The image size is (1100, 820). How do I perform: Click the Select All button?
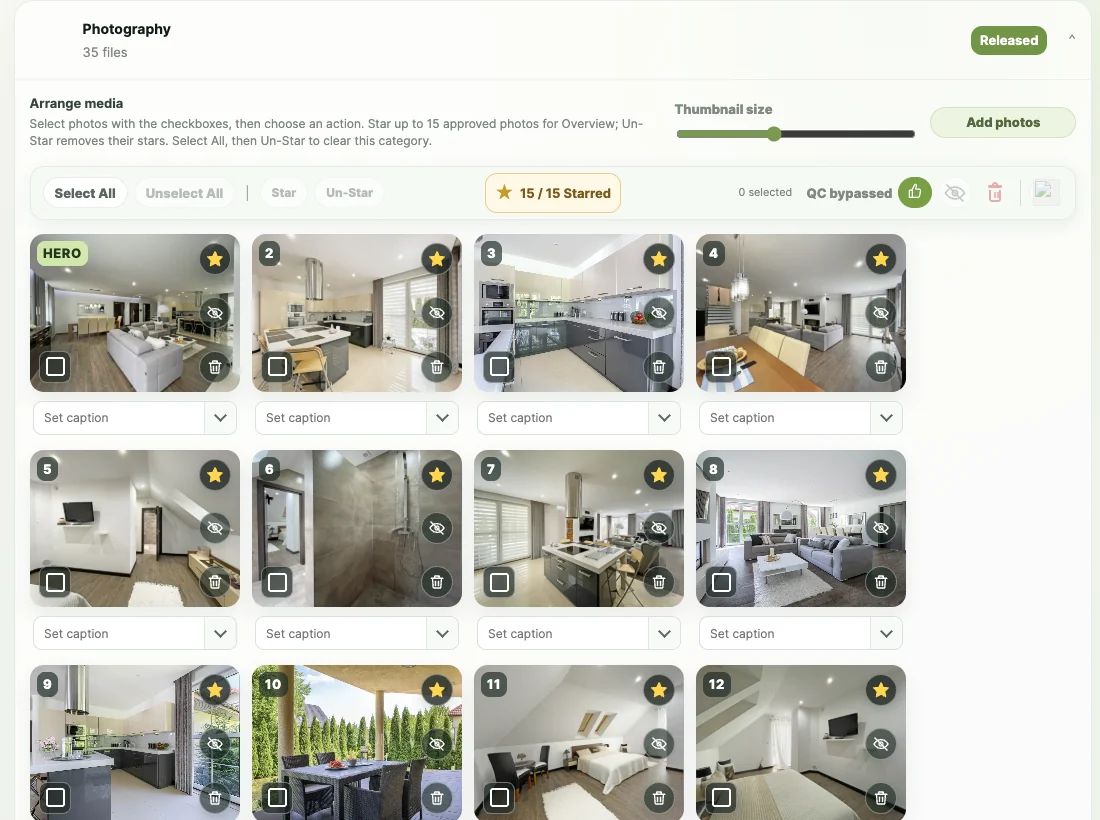point(85,193)
